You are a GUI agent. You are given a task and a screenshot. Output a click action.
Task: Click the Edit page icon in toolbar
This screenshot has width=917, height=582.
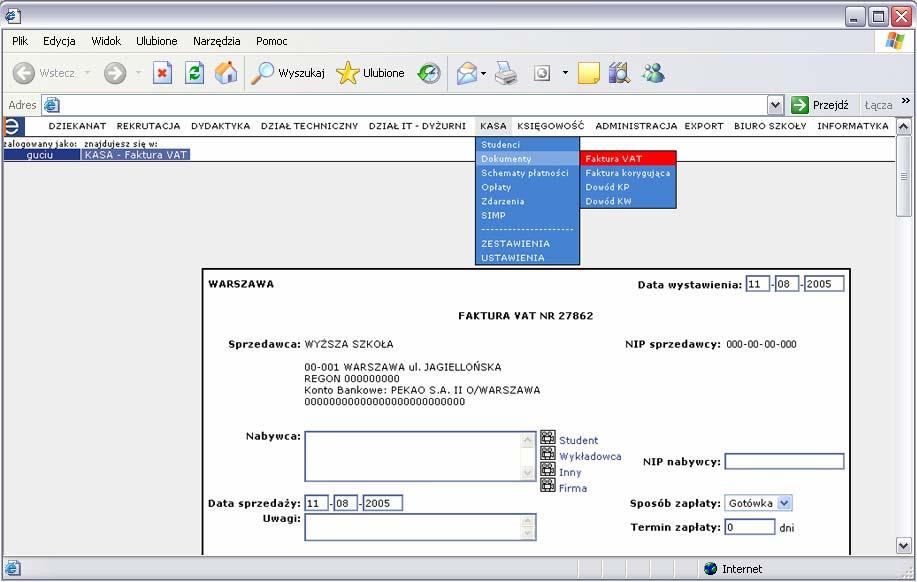point(542,73)
